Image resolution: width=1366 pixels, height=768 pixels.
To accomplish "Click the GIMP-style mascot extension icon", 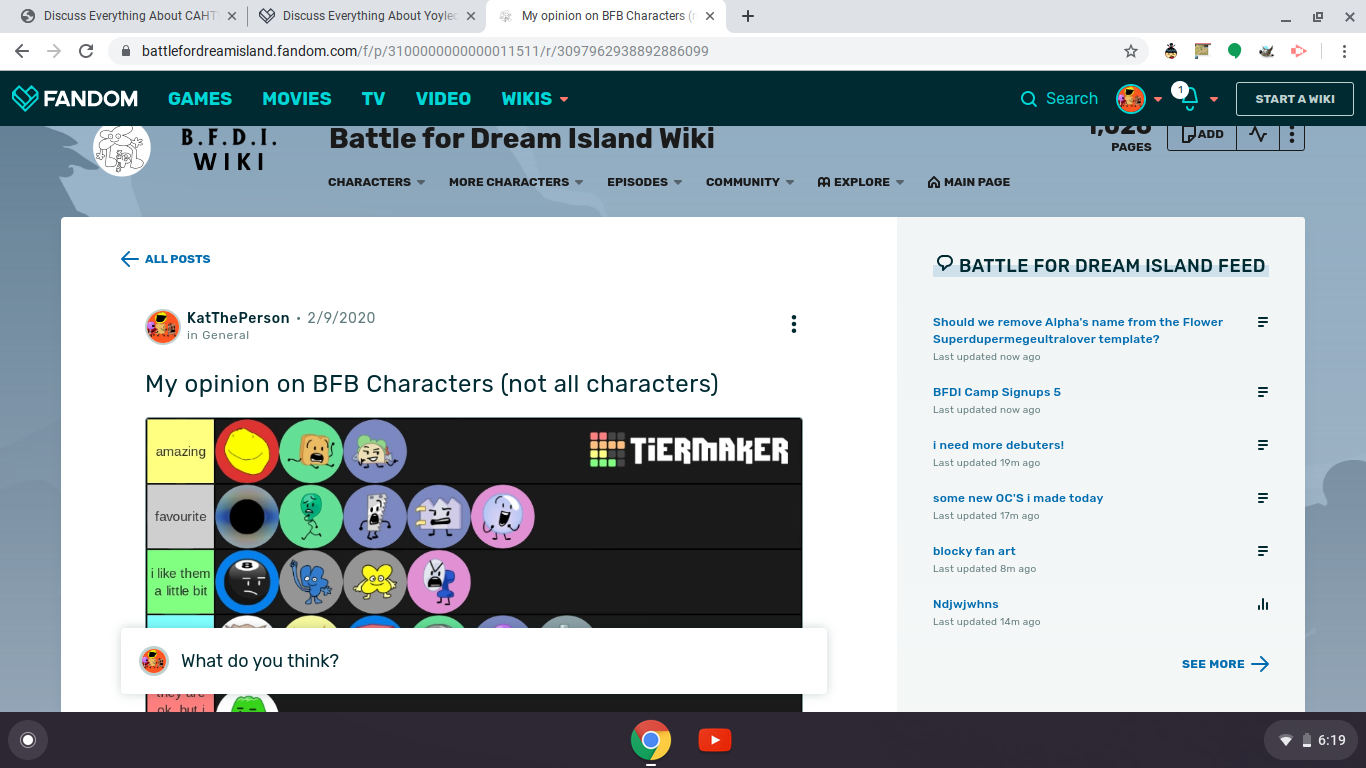I will (x=1267, y=51).
